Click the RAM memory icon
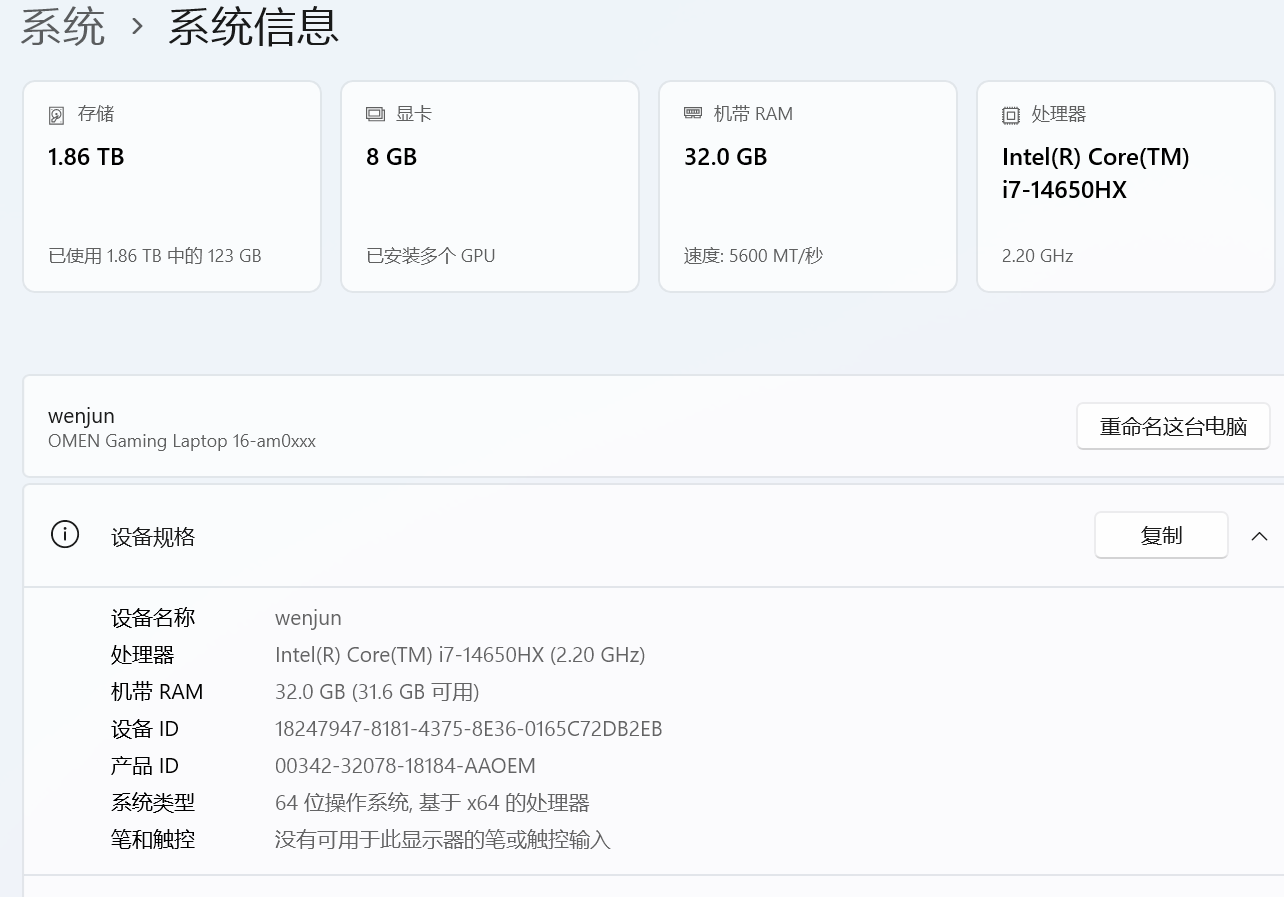This screenshot has height=897, width=1284. [693, 114]
